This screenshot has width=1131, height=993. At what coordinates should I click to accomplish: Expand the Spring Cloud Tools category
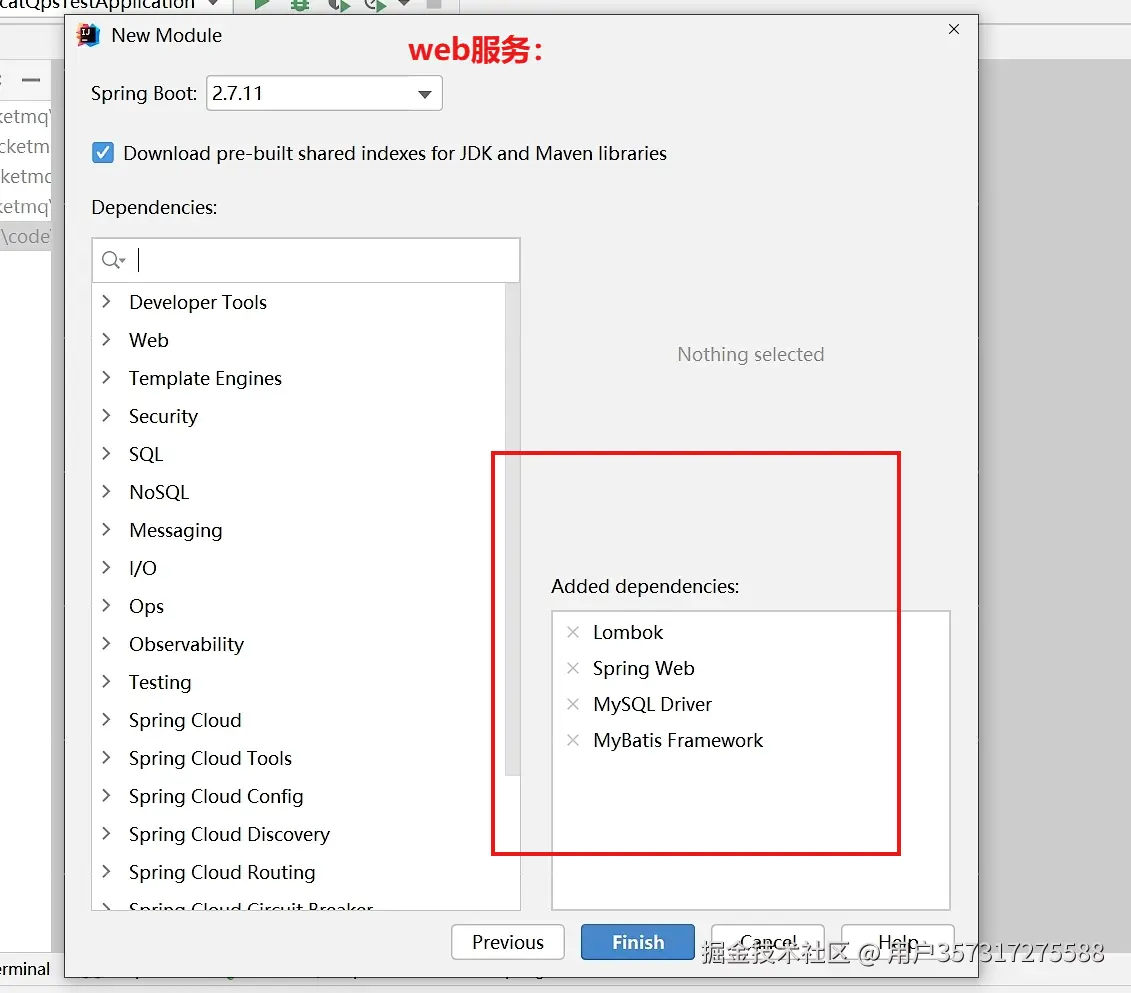[106, 757]
